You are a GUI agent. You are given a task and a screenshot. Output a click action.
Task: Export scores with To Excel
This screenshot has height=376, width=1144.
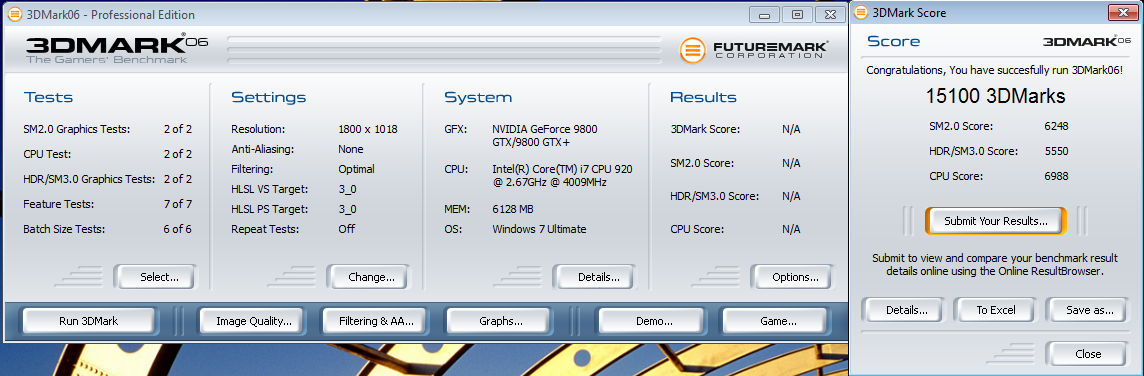996,310
